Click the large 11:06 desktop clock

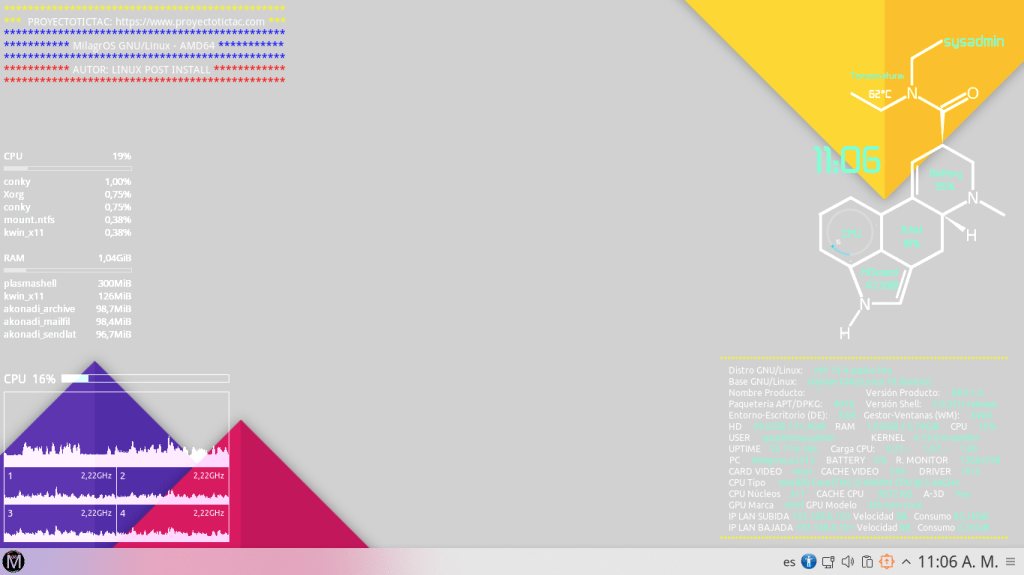[846, 160]
